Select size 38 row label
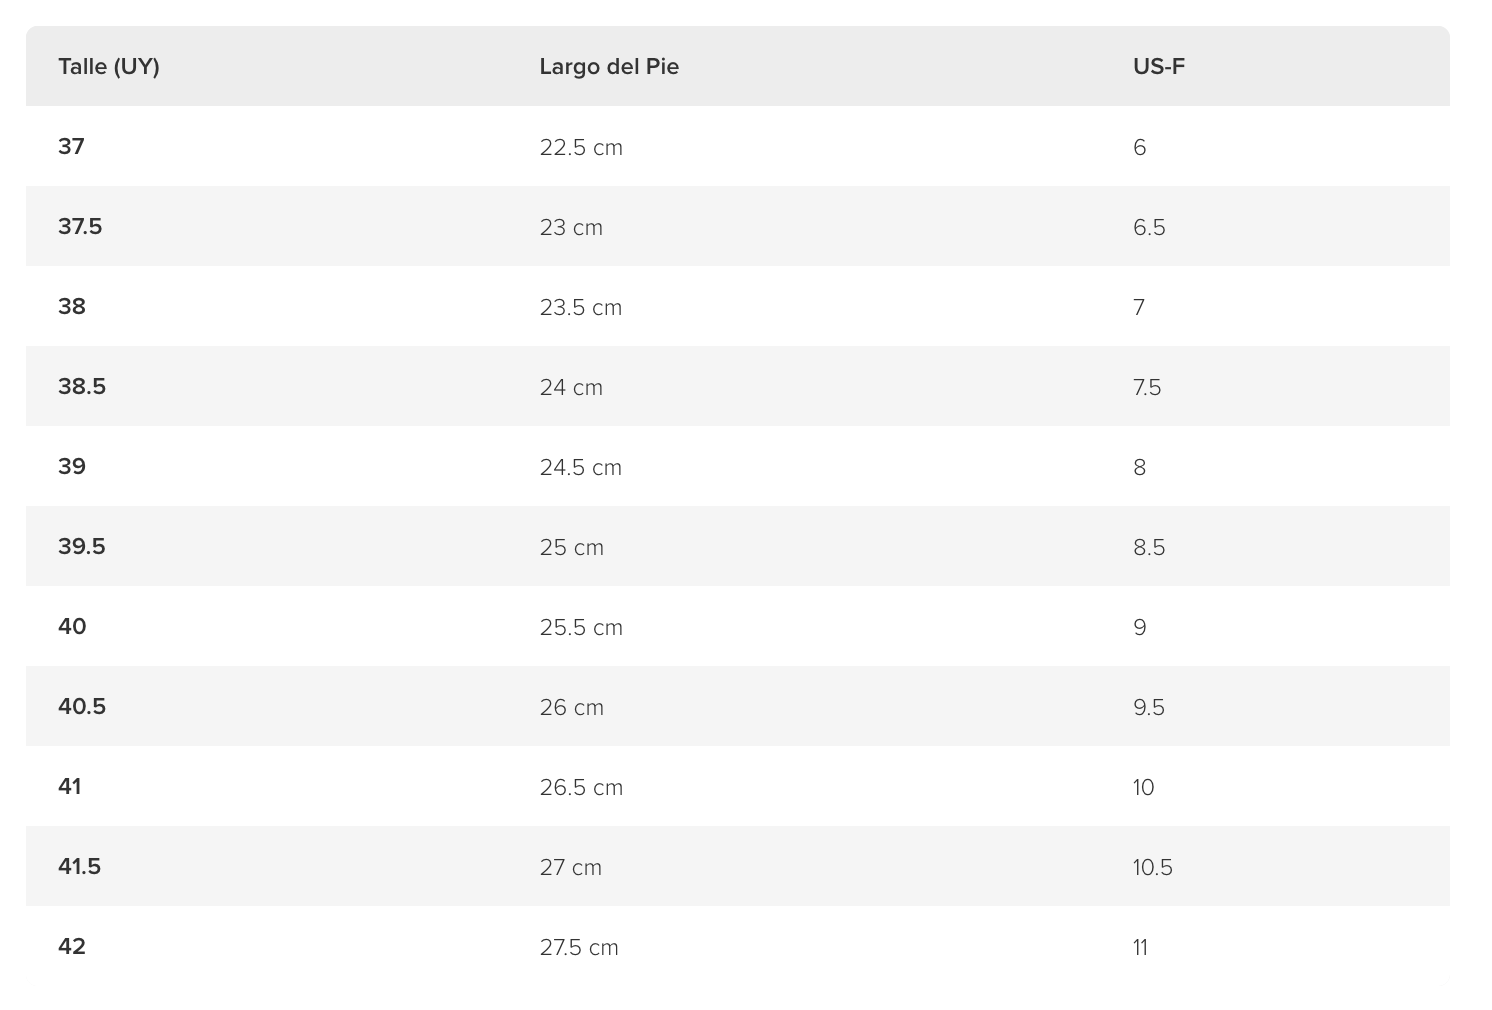This screenshot has width=1492, height=1010. coord(72,307)
